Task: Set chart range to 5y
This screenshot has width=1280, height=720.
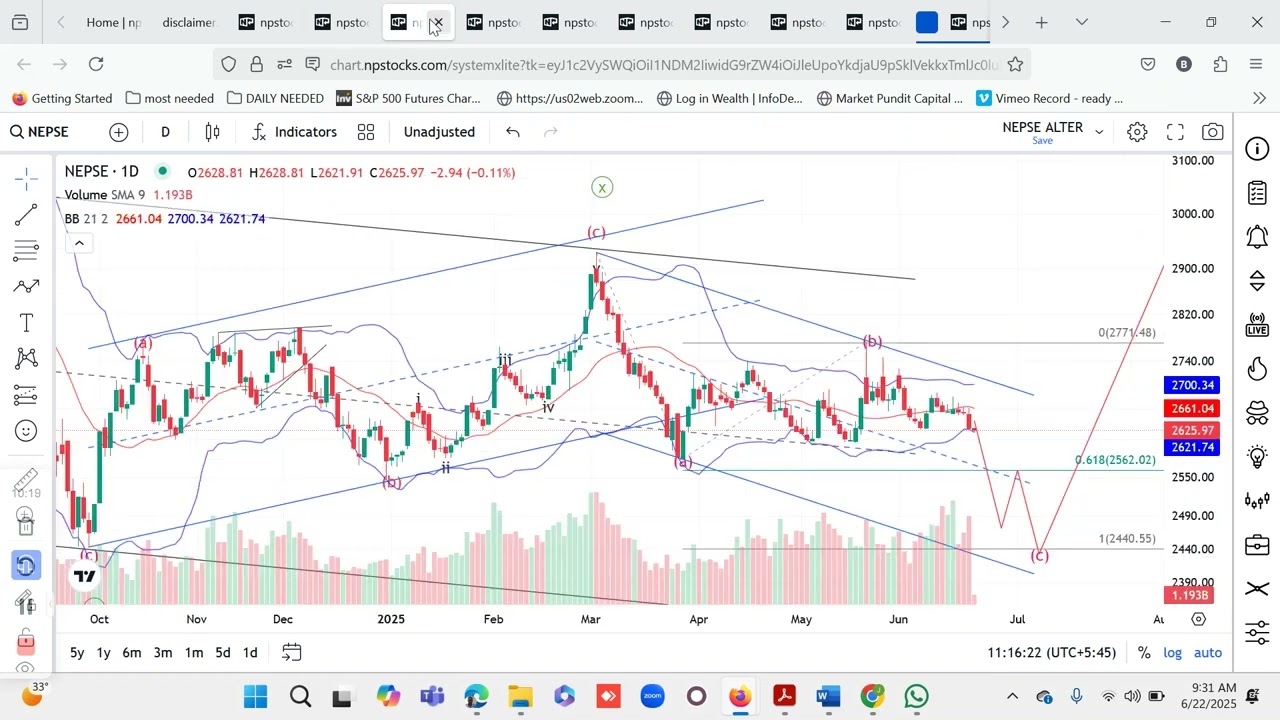Action: pos(77,653)
